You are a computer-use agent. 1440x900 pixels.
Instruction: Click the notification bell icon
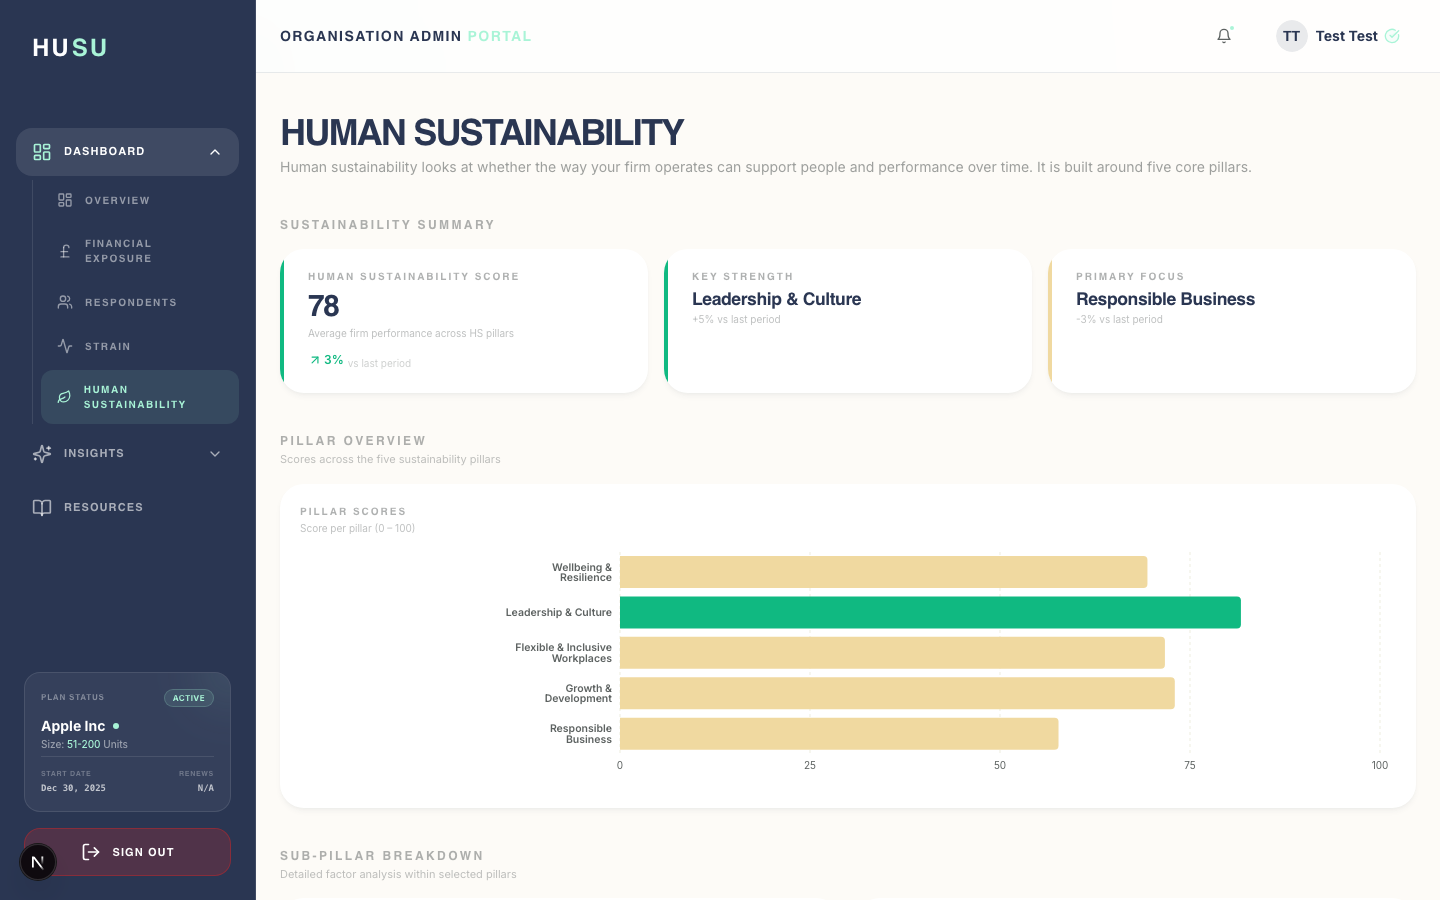1223,35
